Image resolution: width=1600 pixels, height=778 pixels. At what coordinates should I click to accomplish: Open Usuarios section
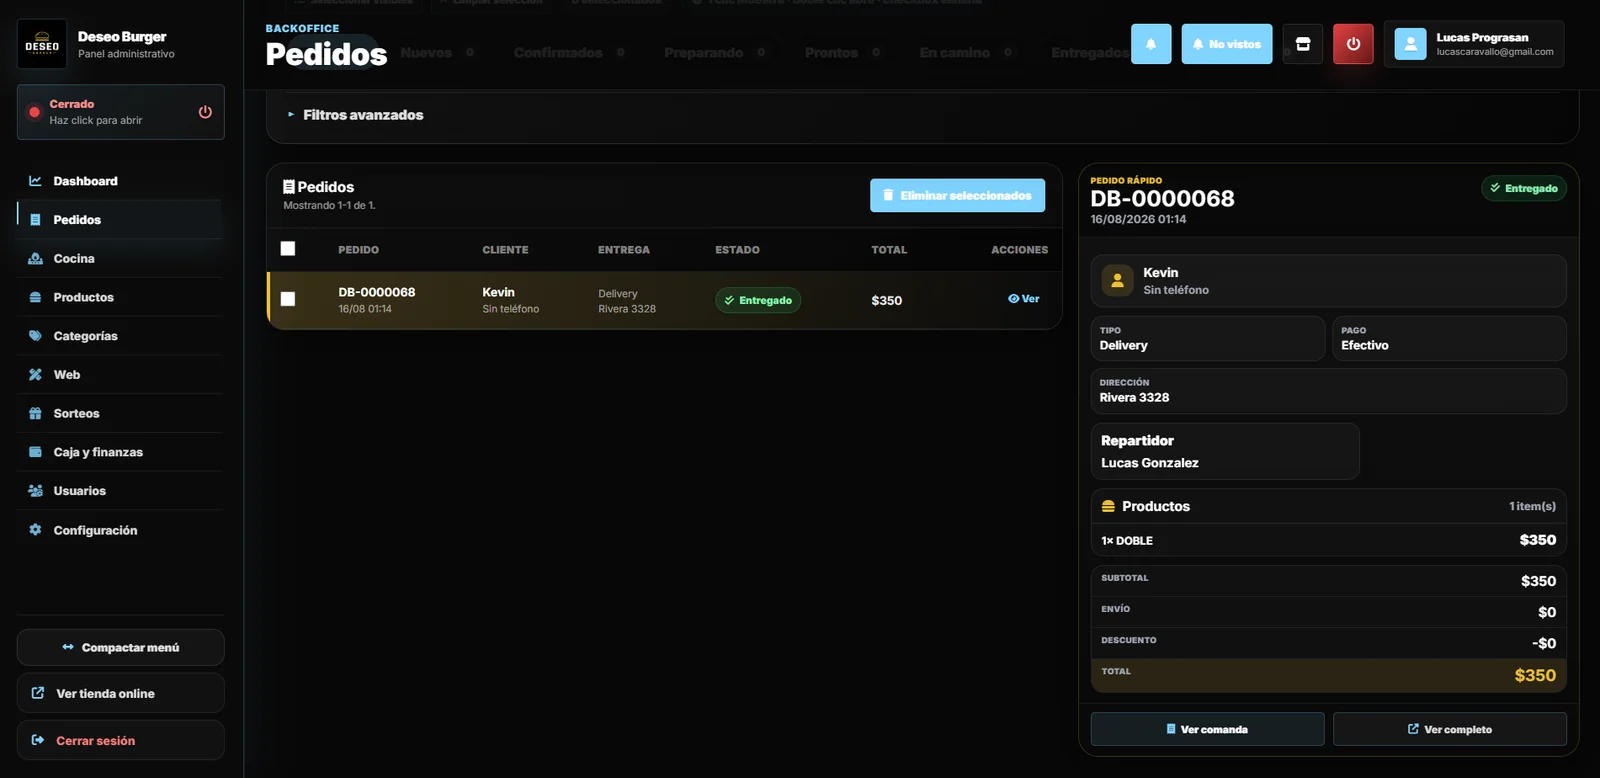[120, 491]
